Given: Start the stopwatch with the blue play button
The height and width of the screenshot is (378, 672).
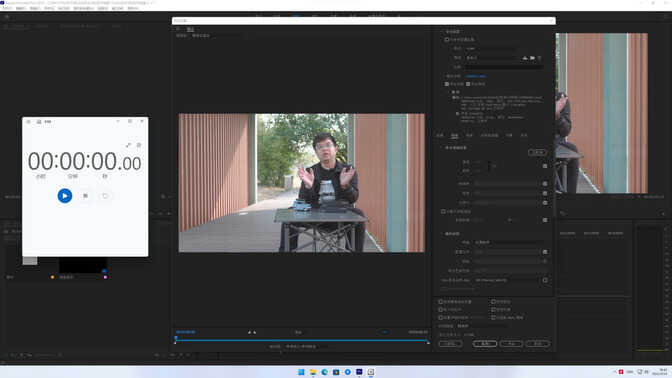Looking at the screenshot, I should tap(65, 196).
